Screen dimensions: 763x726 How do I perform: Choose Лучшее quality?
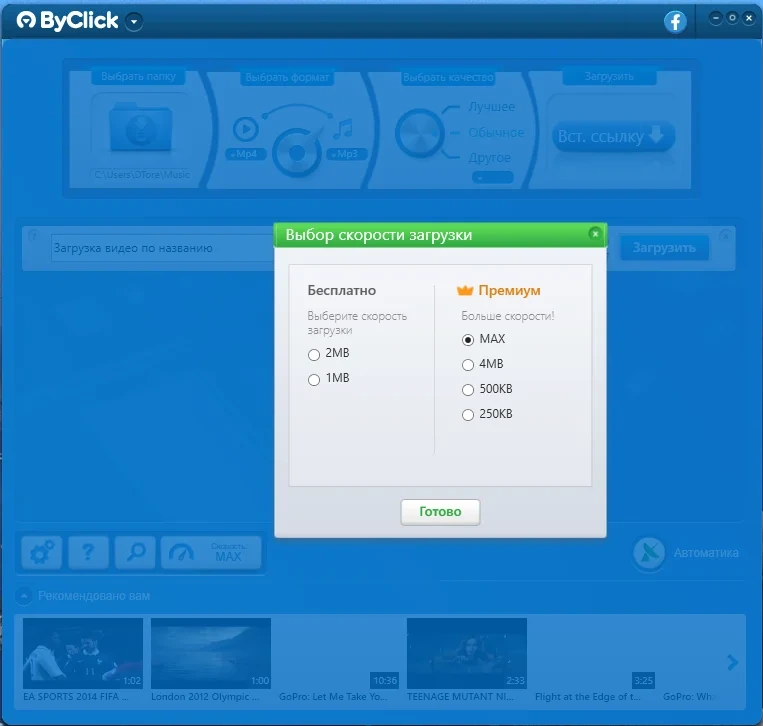491,107
